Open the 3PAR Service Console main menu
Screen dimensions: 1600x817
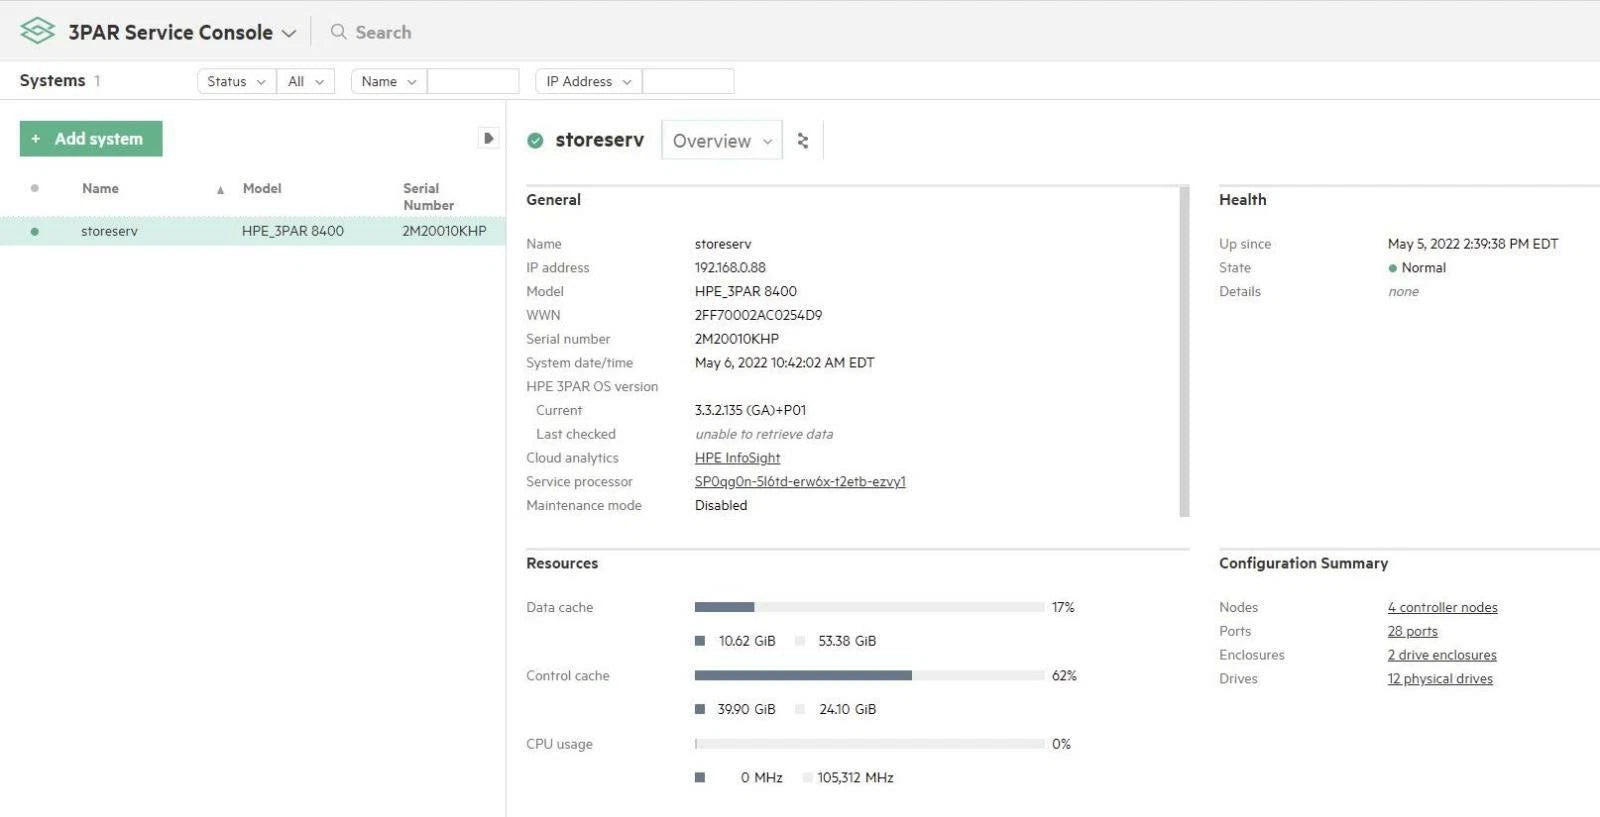pyautogui.click(x=183, y=32)
